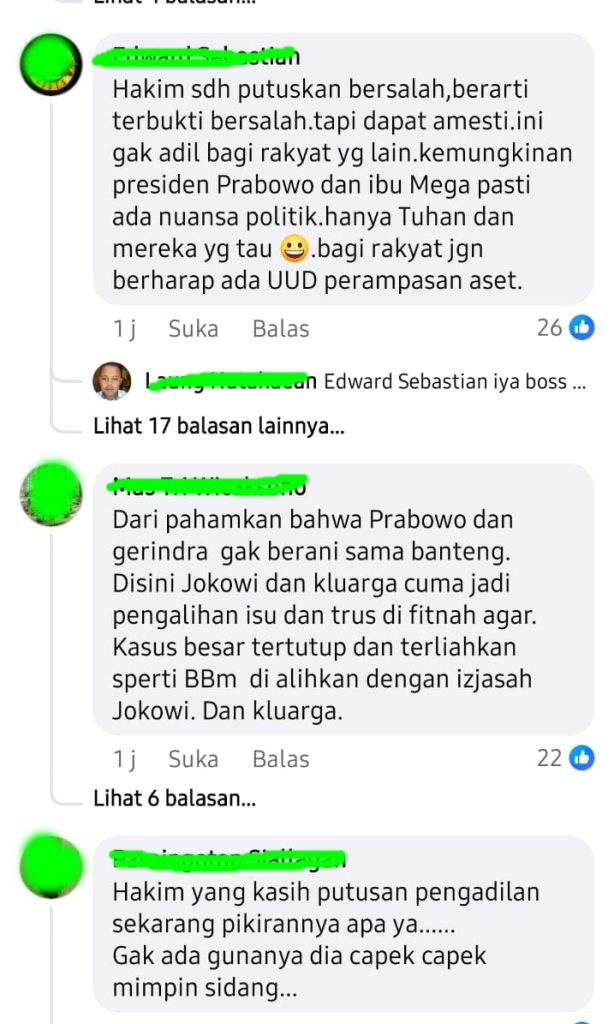Click Balas under the Prabowo dan gerindra comment

(281, 759)
